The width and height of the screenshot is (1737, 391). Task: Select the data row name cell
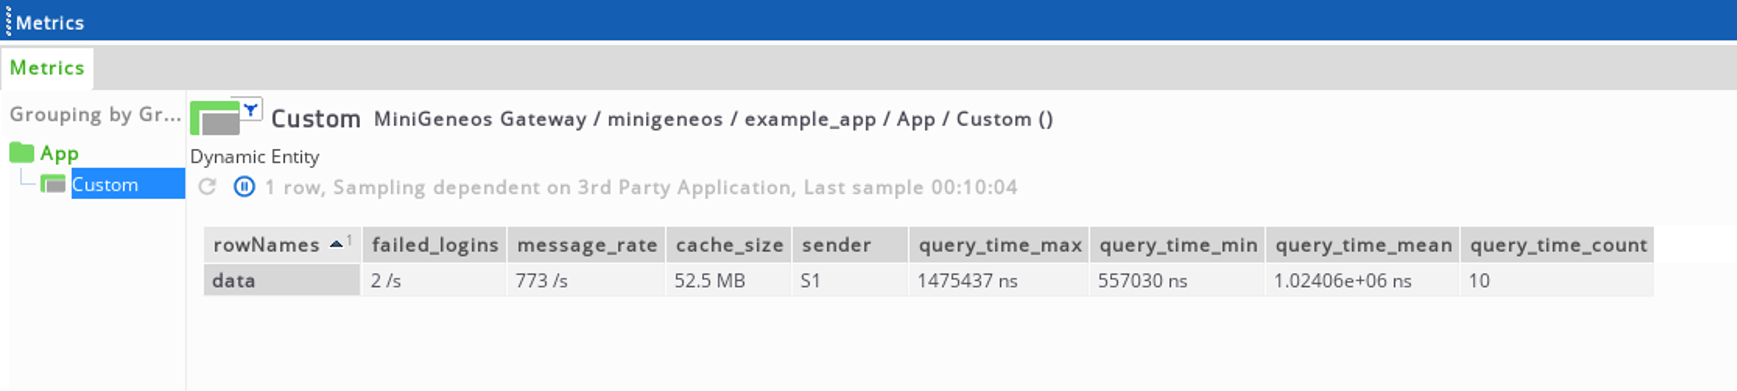(x=282, y=280)
